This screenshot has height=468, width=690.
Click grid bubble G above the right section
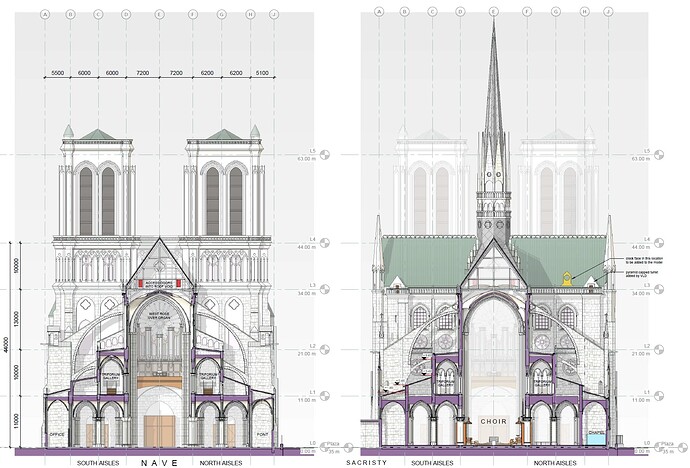(556, 12)
